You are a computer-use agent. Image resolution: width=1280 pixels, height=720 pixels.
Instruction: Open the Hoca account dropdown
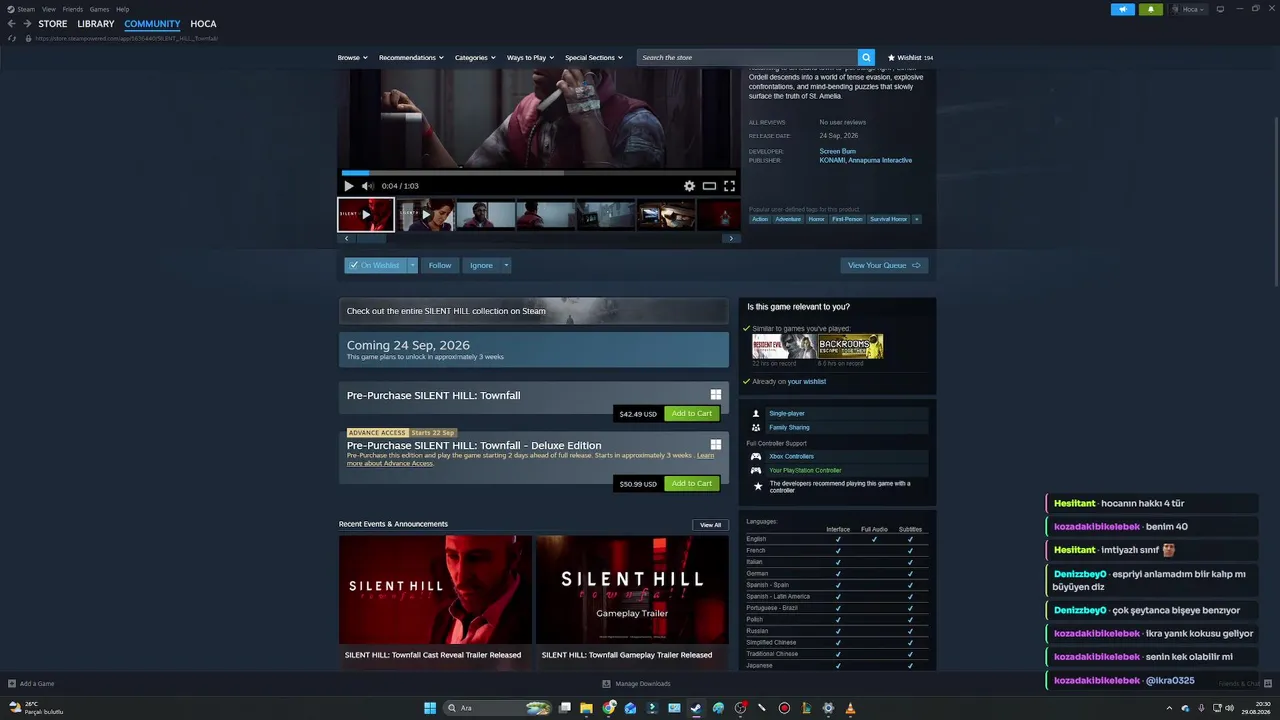pyautogui.click(x=1188, y=9)
